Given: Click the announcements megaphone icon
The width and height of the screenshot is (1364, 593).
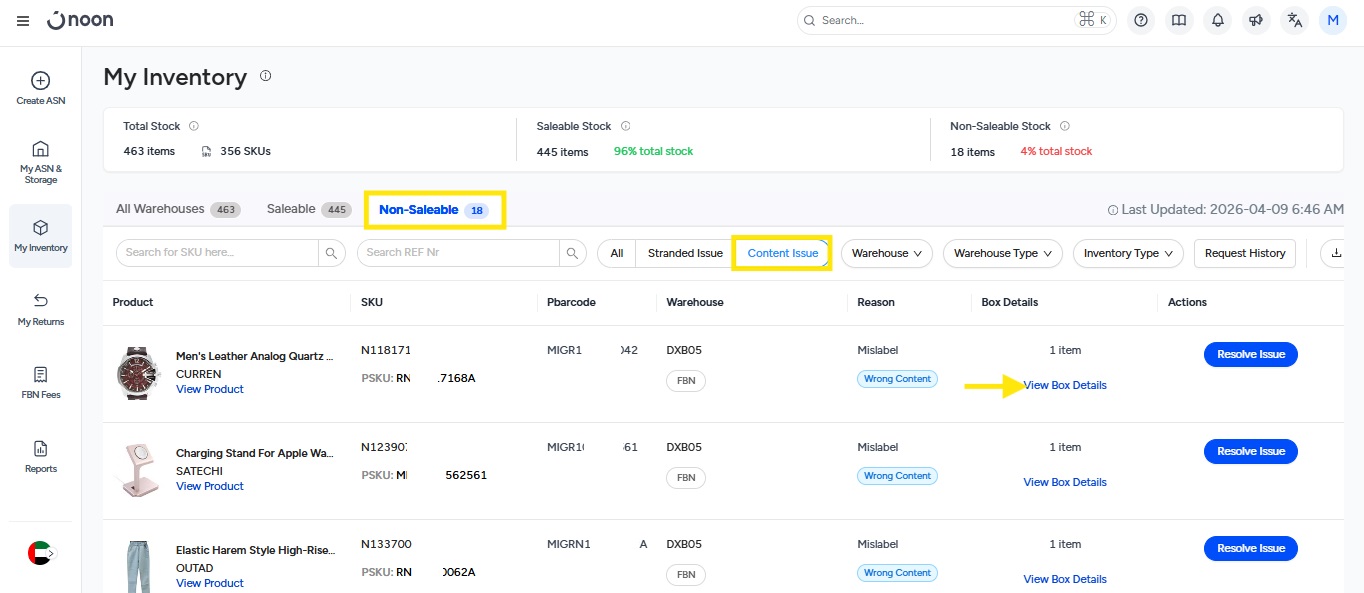Looking at the screenshot, I should click(x=1256, y=20).
